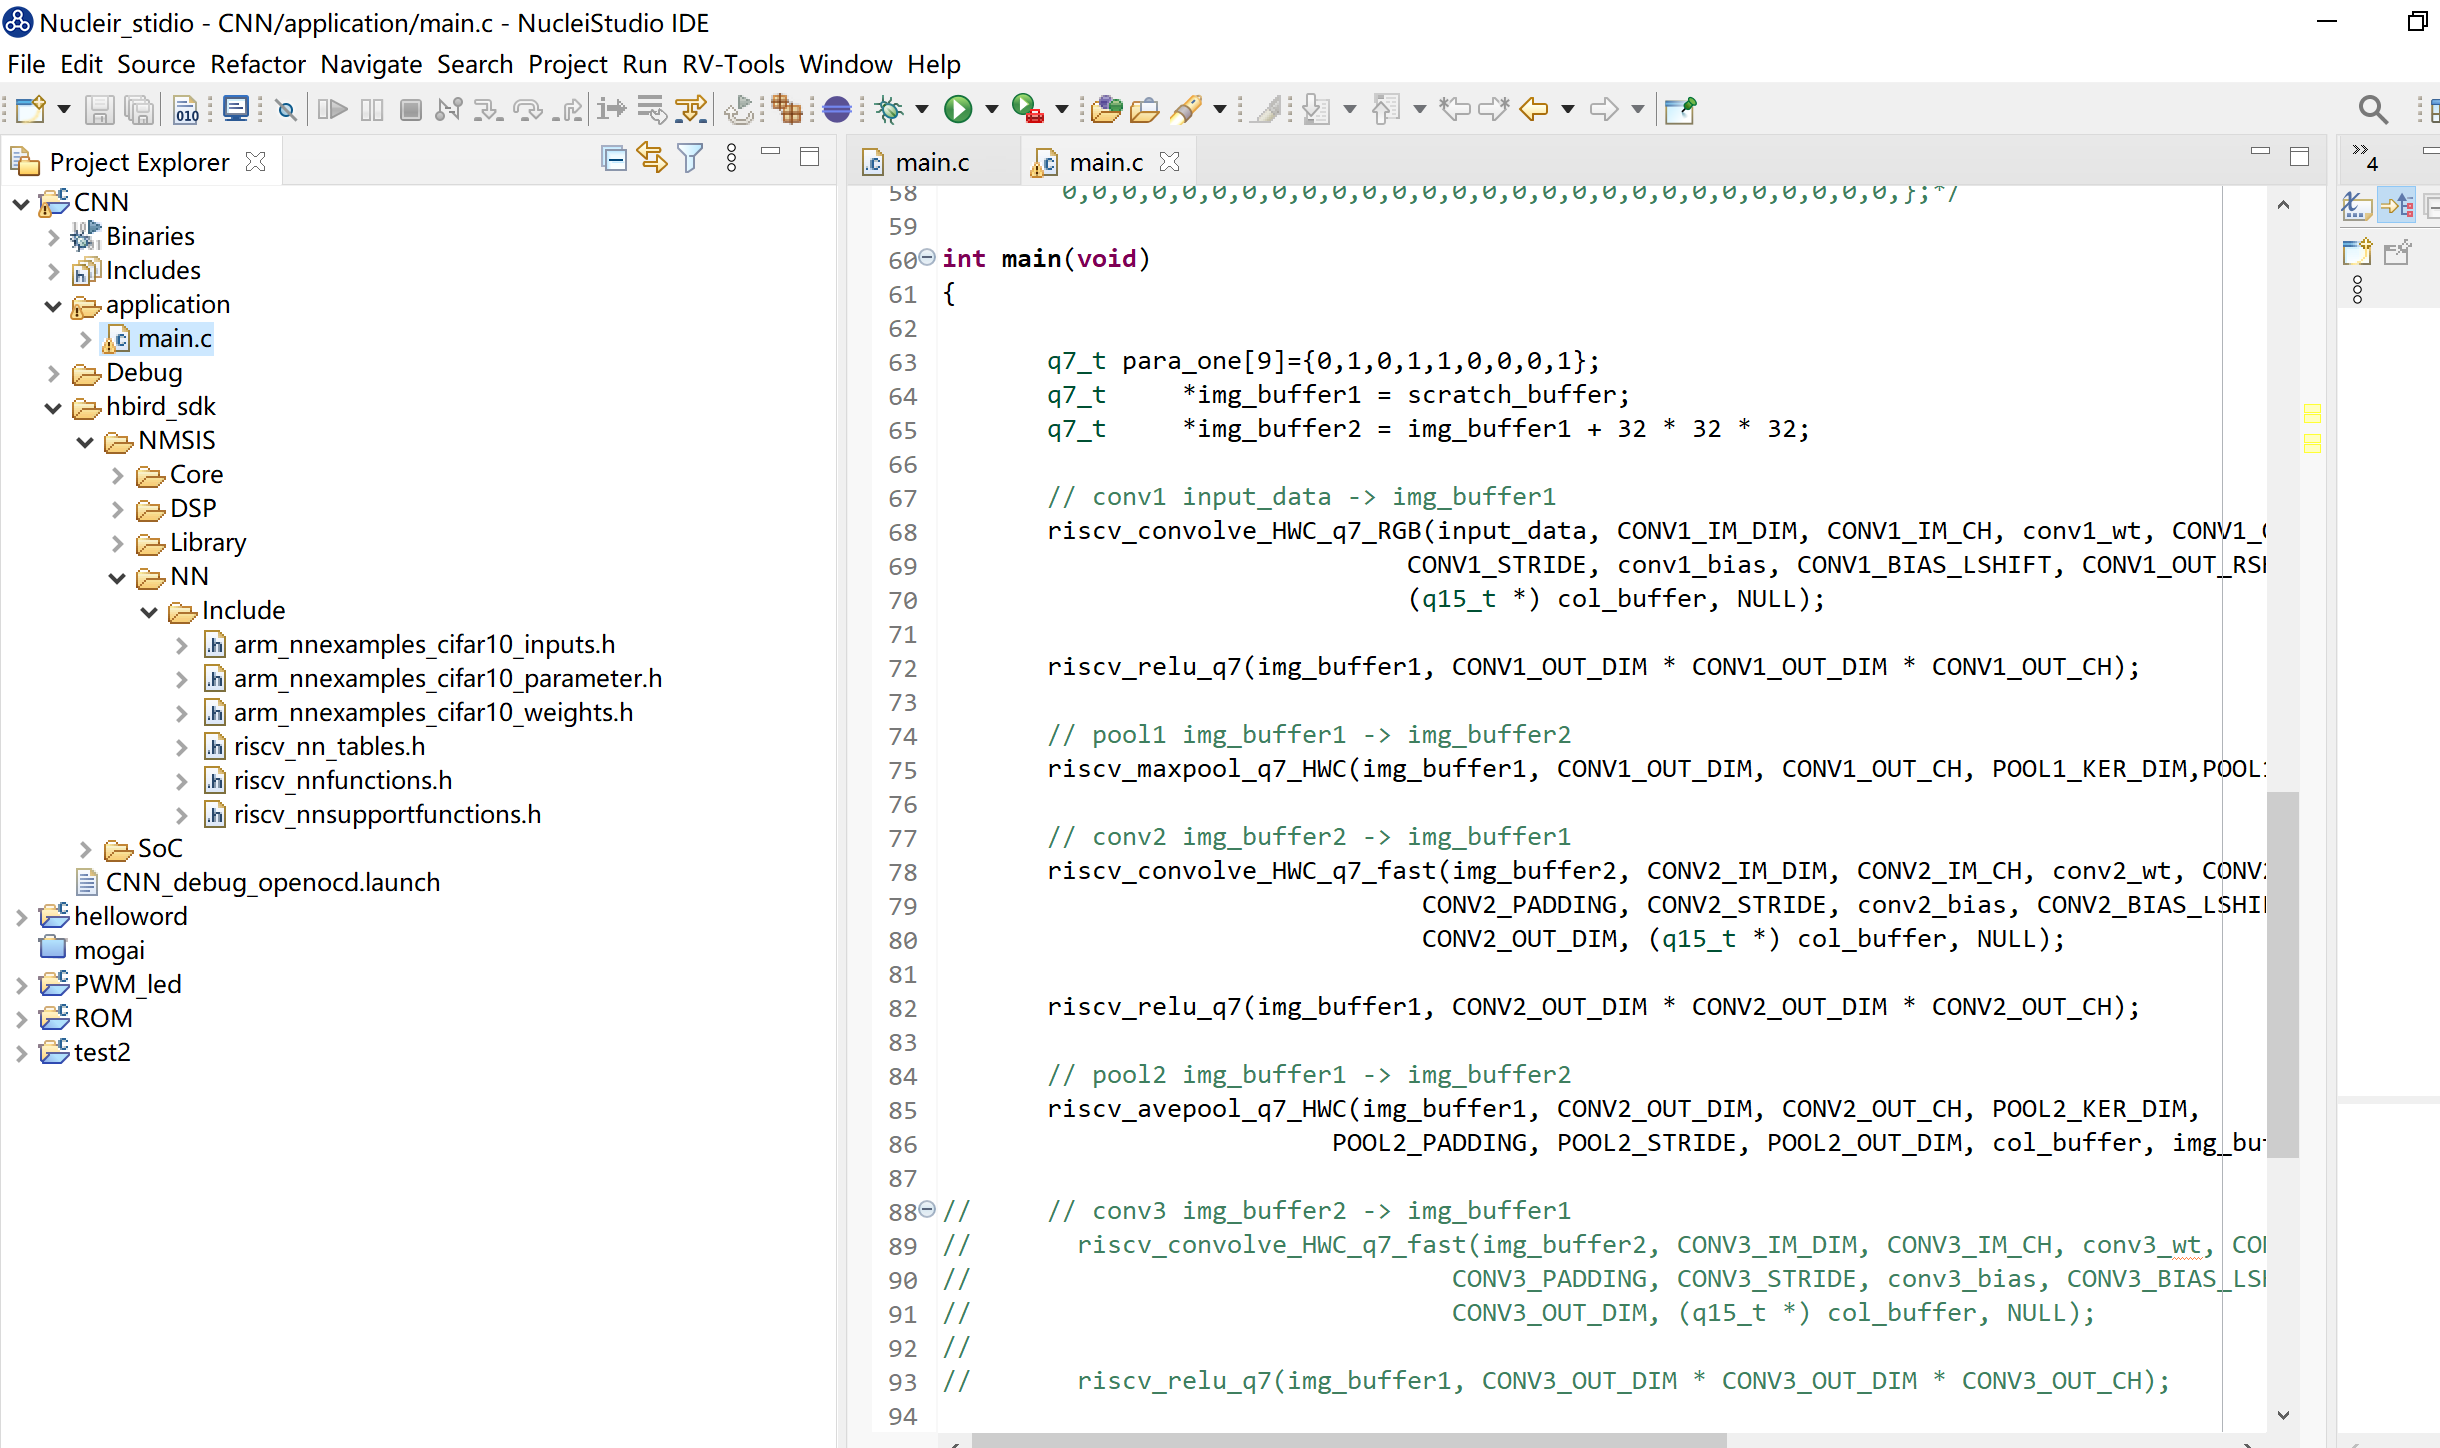
Task: Open the RV-Tools menu
Action: 733,64
